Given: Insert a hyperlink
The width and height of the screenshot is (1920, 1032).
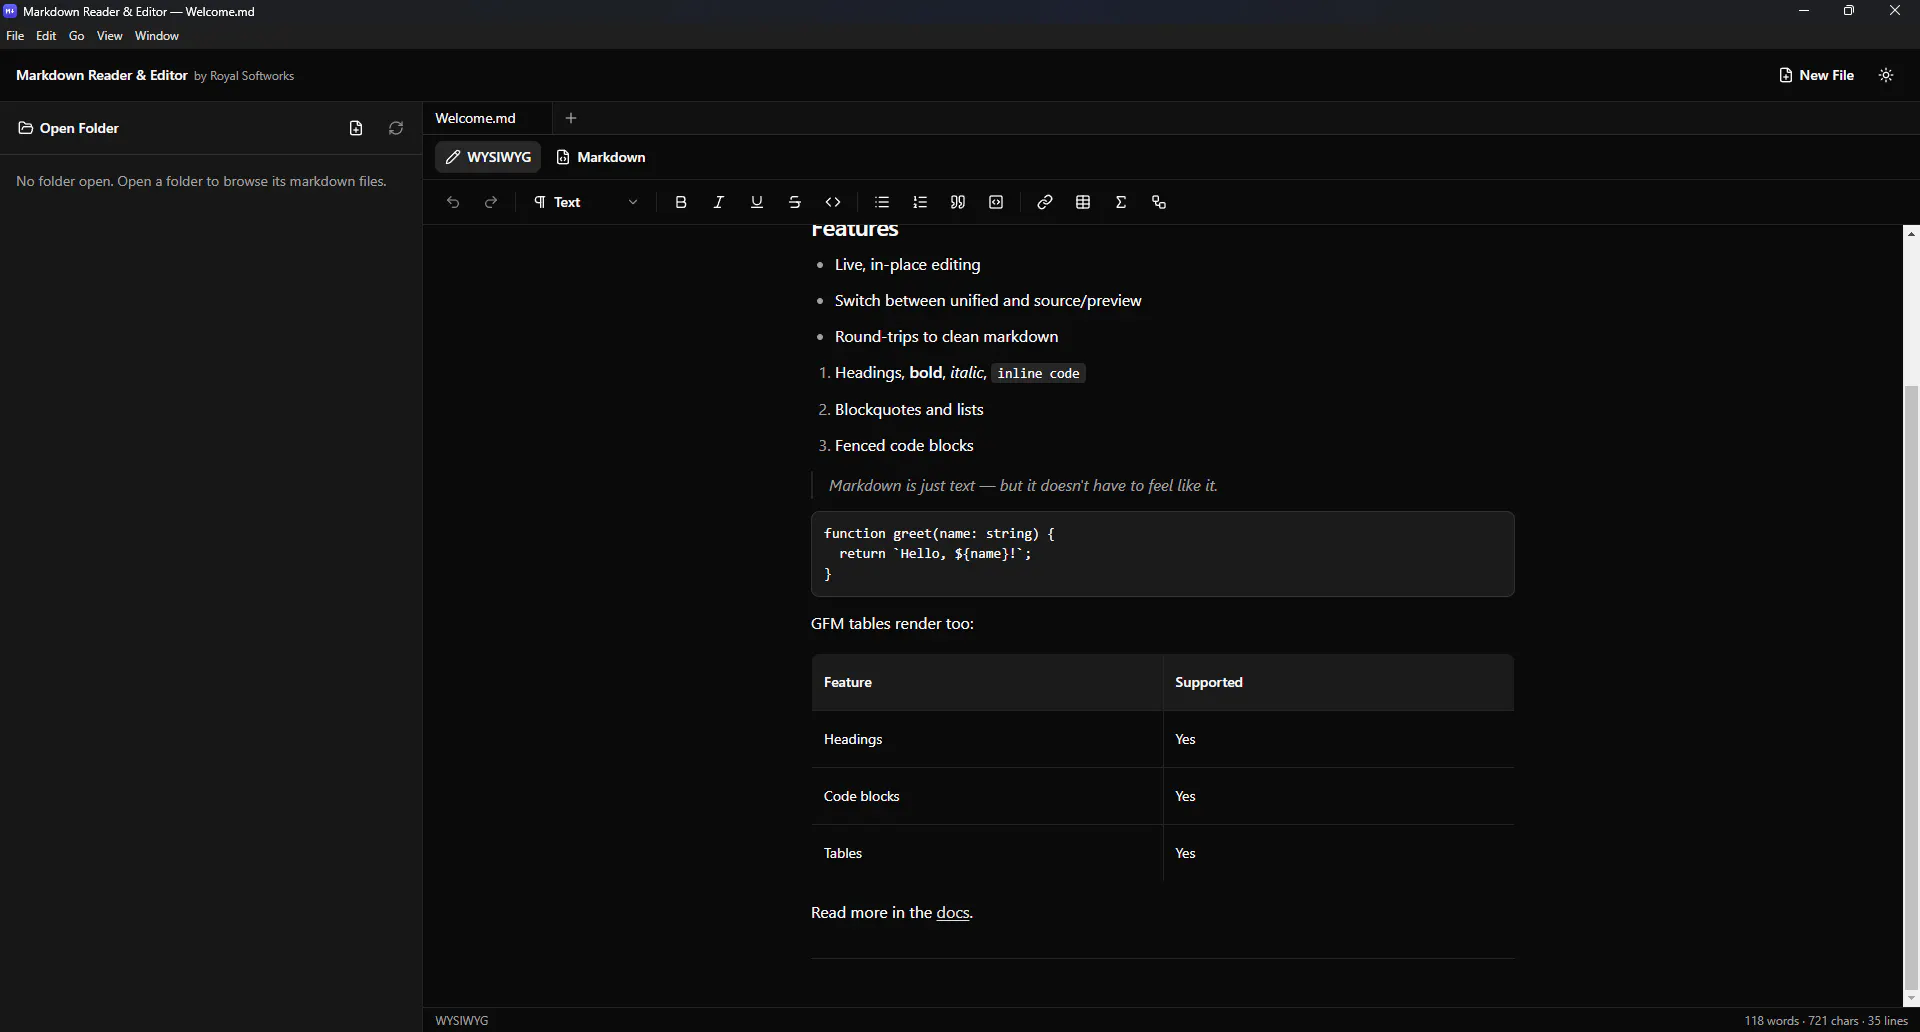Looking at the screenshot, I should [1045, 203].
